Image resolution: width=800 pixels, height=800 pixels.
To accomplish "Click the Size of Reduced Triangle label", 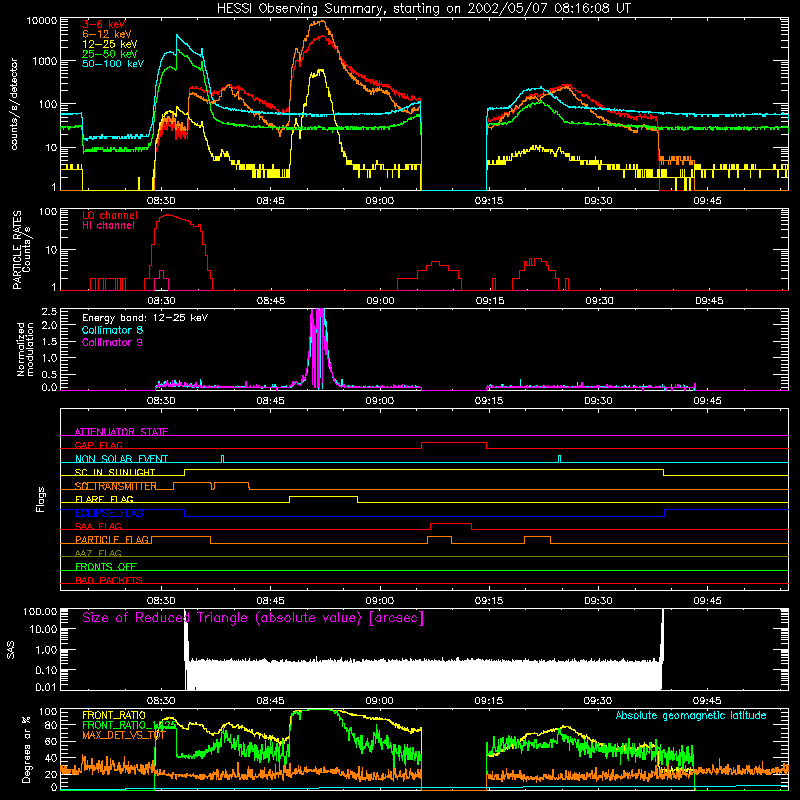I will pyautogui.click(x=253, y=618).
